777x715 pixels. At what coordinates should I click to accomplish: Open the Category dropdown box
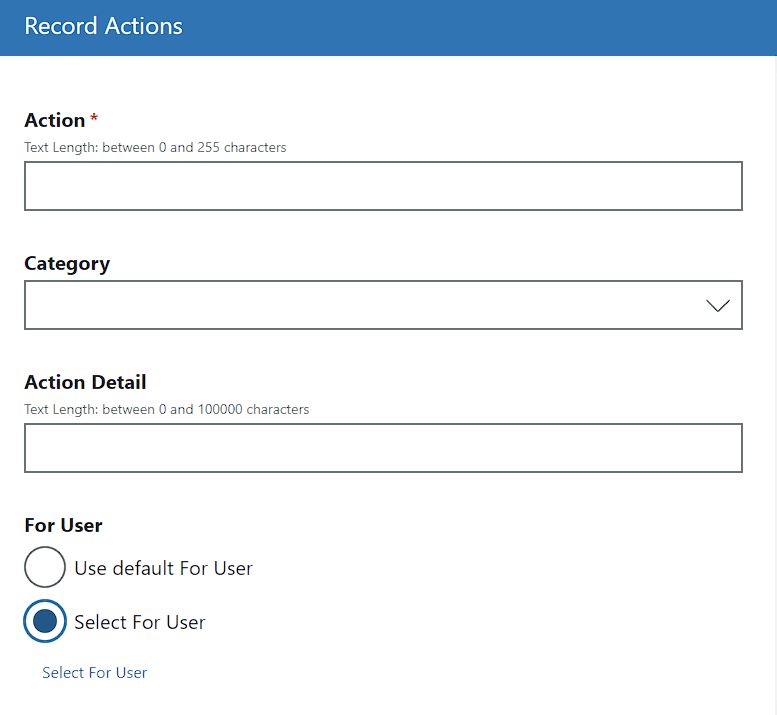point(383,305)
